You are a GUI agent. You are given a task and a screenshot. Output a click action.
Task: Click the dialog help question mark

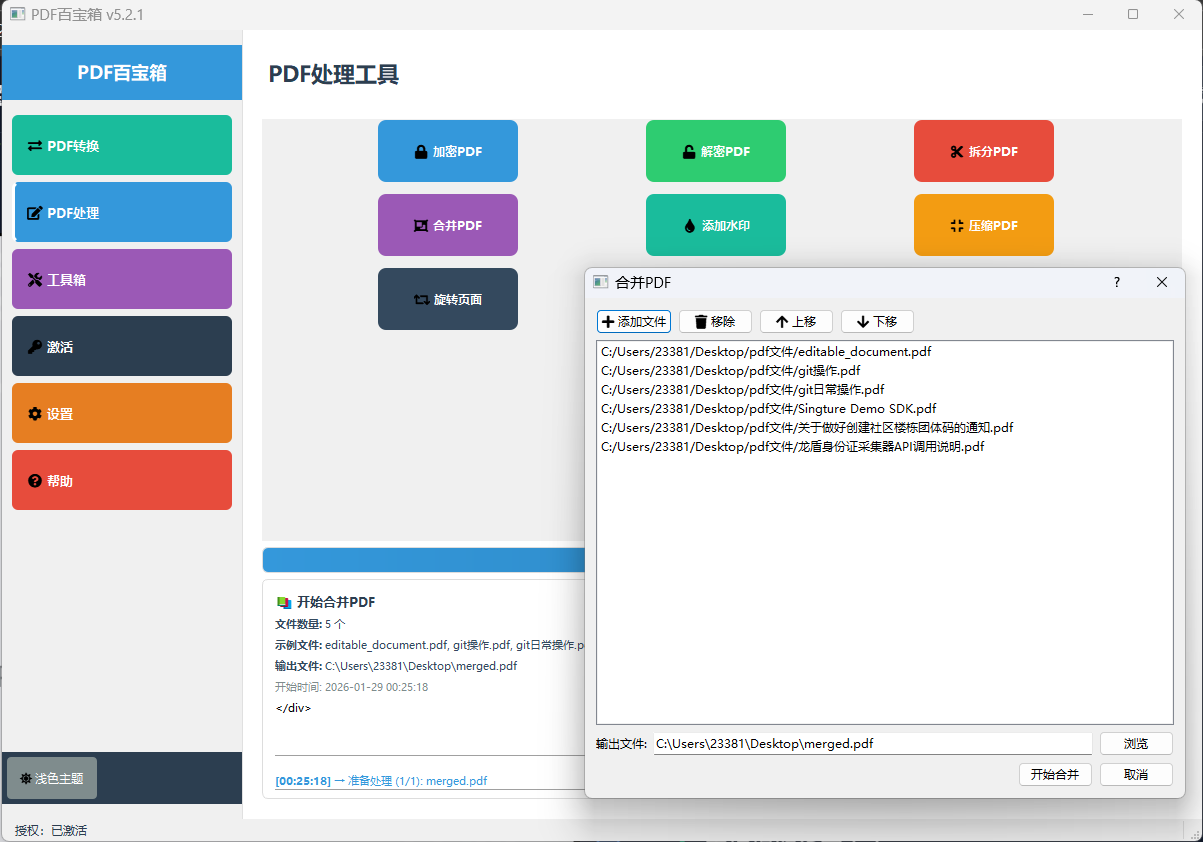[x=1116, y=283]
